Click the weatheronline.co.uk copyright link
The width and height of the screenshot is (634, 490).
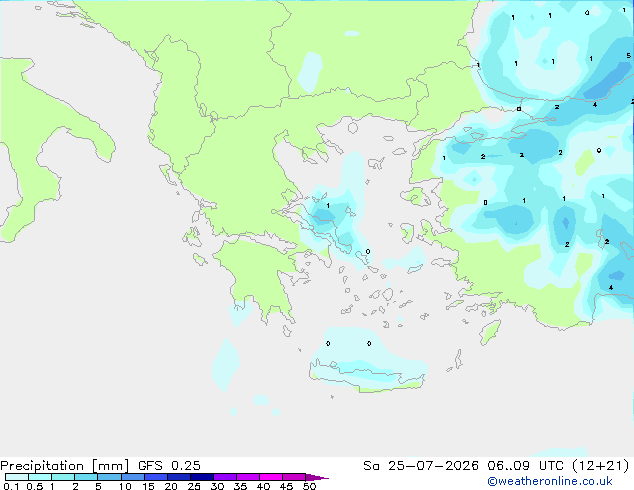tap(549, 481)
